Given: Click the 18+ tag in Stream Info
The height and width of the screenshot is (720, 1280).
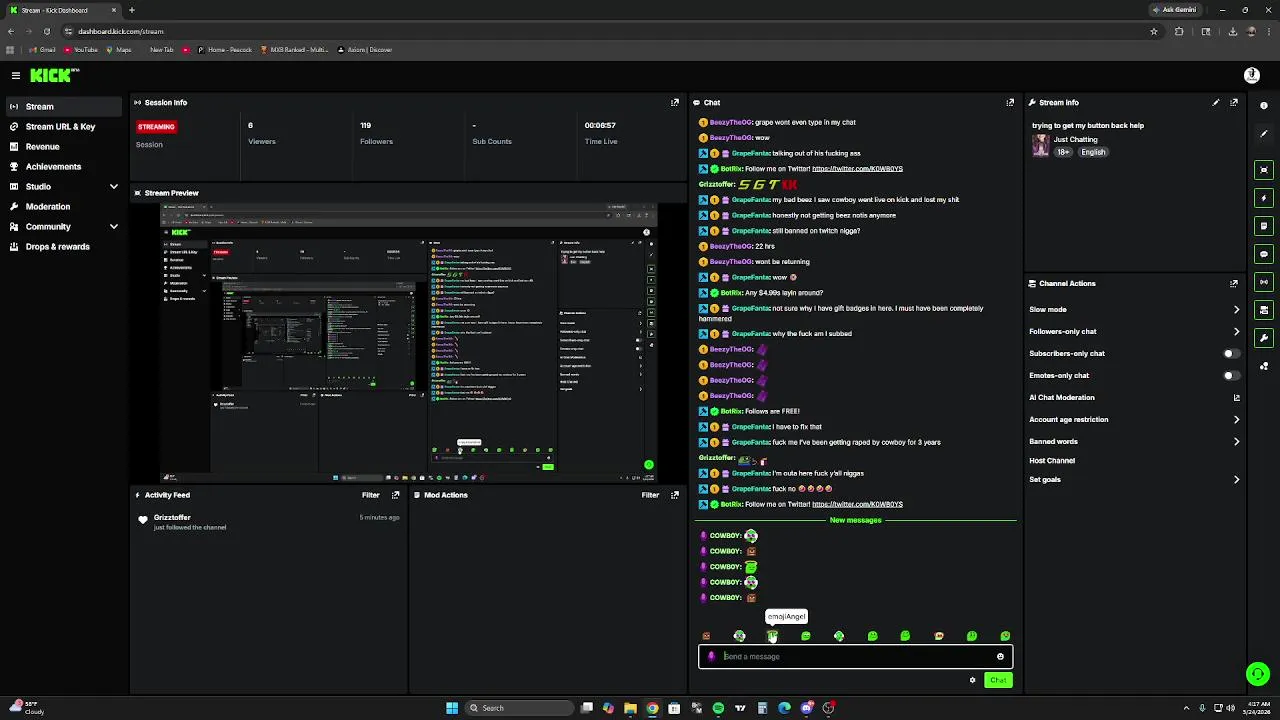Looking at the screenshot, I should point(1063,152).
